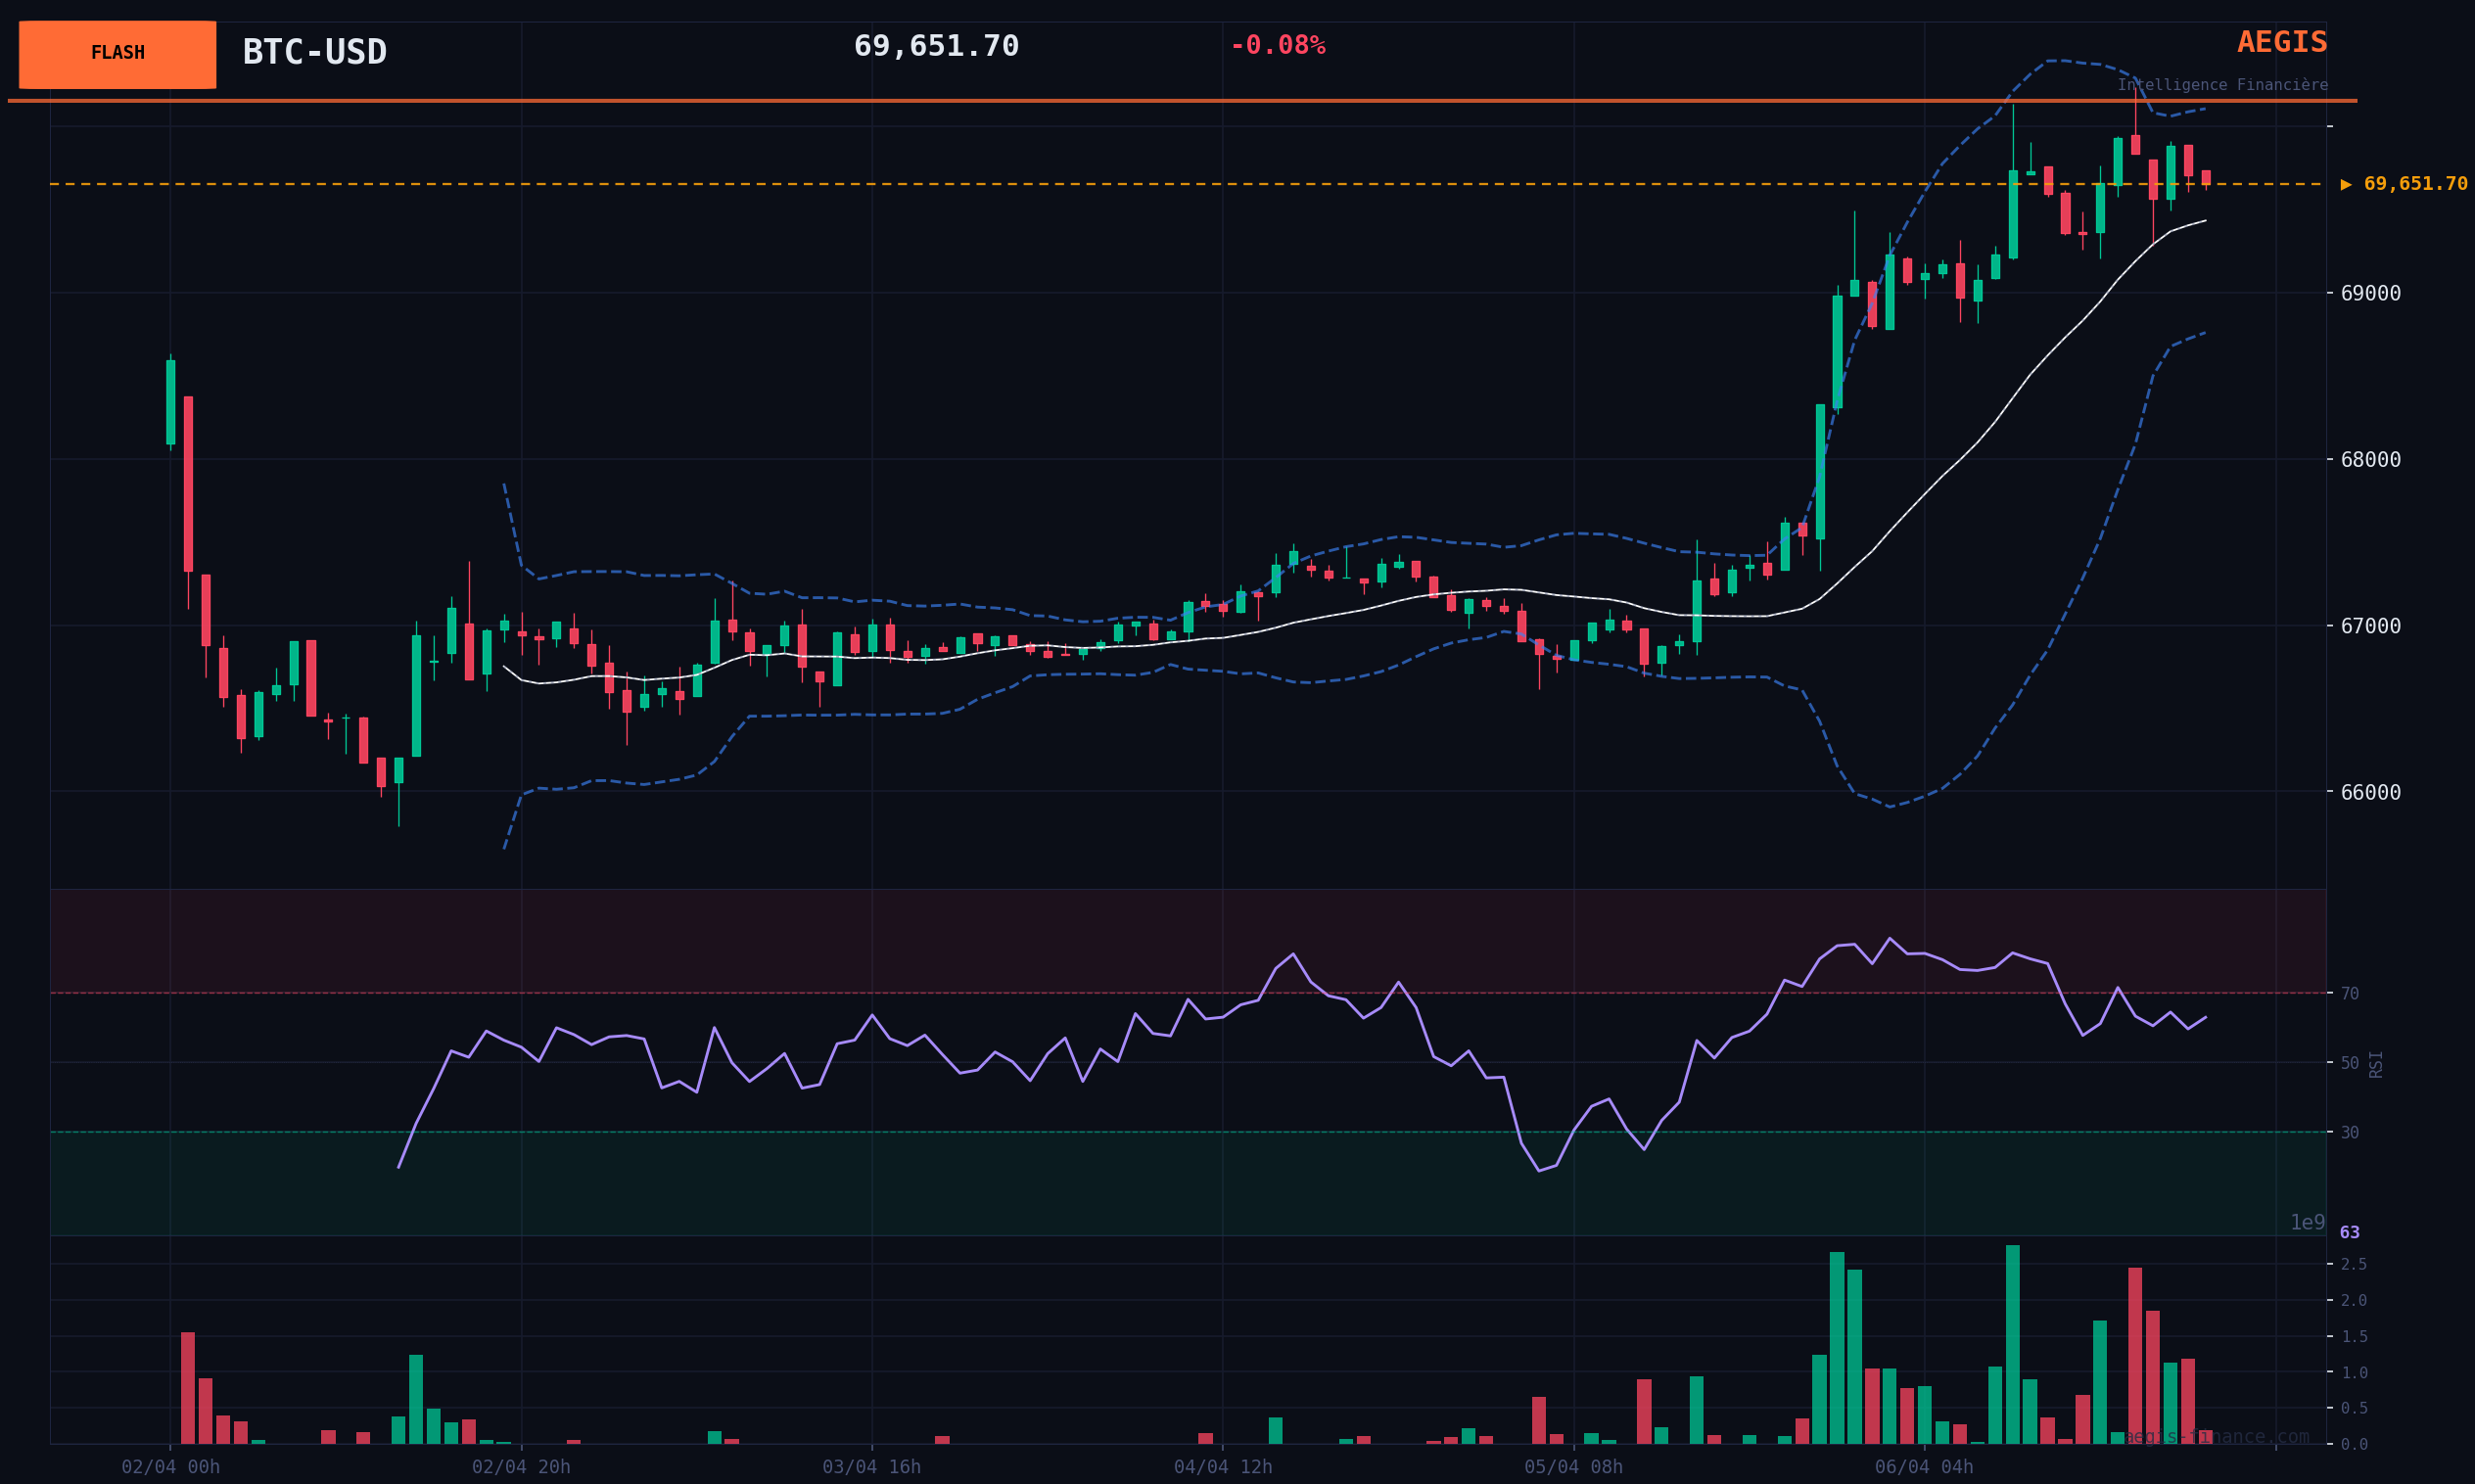Click the volume axis 2.5 label
Image resolution: width=2475 pixels, height=1484 pixels.
[x=2353, y=1264]
